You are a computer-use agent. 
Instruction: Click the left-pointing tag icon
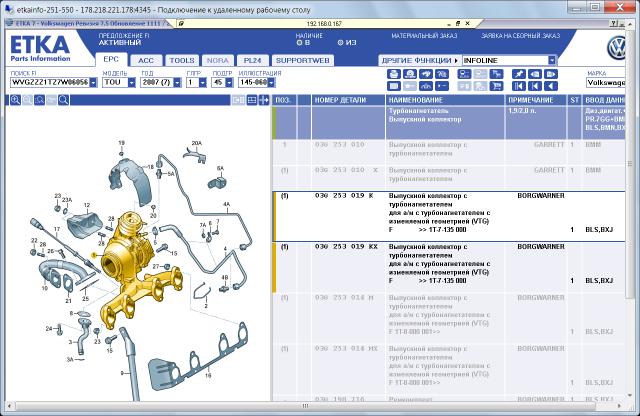[535, 74]
